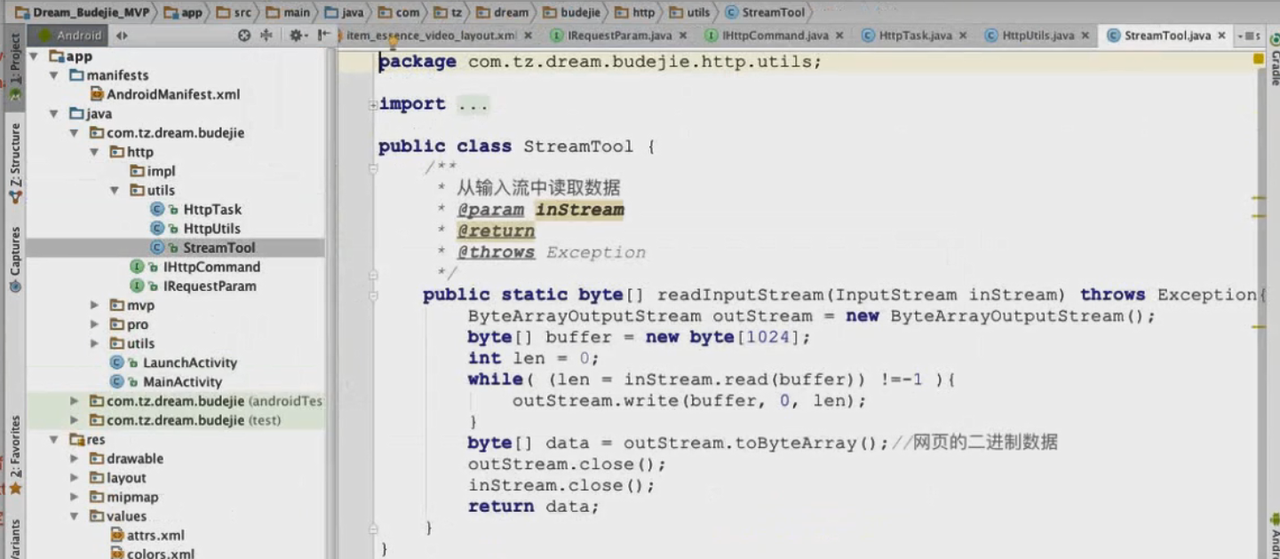Close the item_essence_video_layout.xml tab
This screenshot has height=559, width=1280.
(527, 35)
